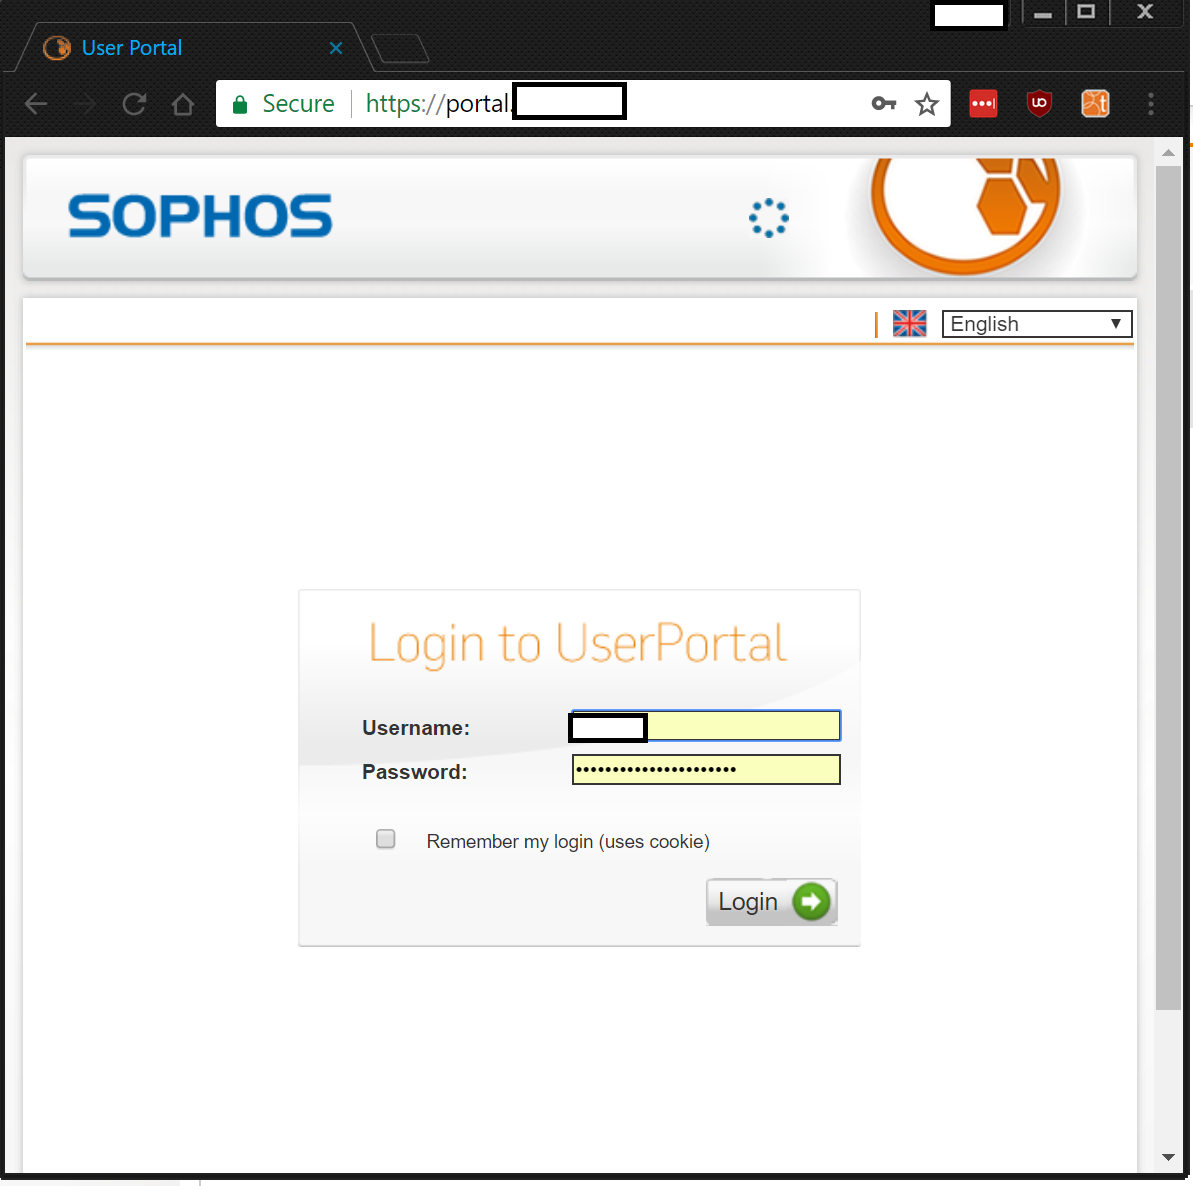Click the Login button

(771, 901)
